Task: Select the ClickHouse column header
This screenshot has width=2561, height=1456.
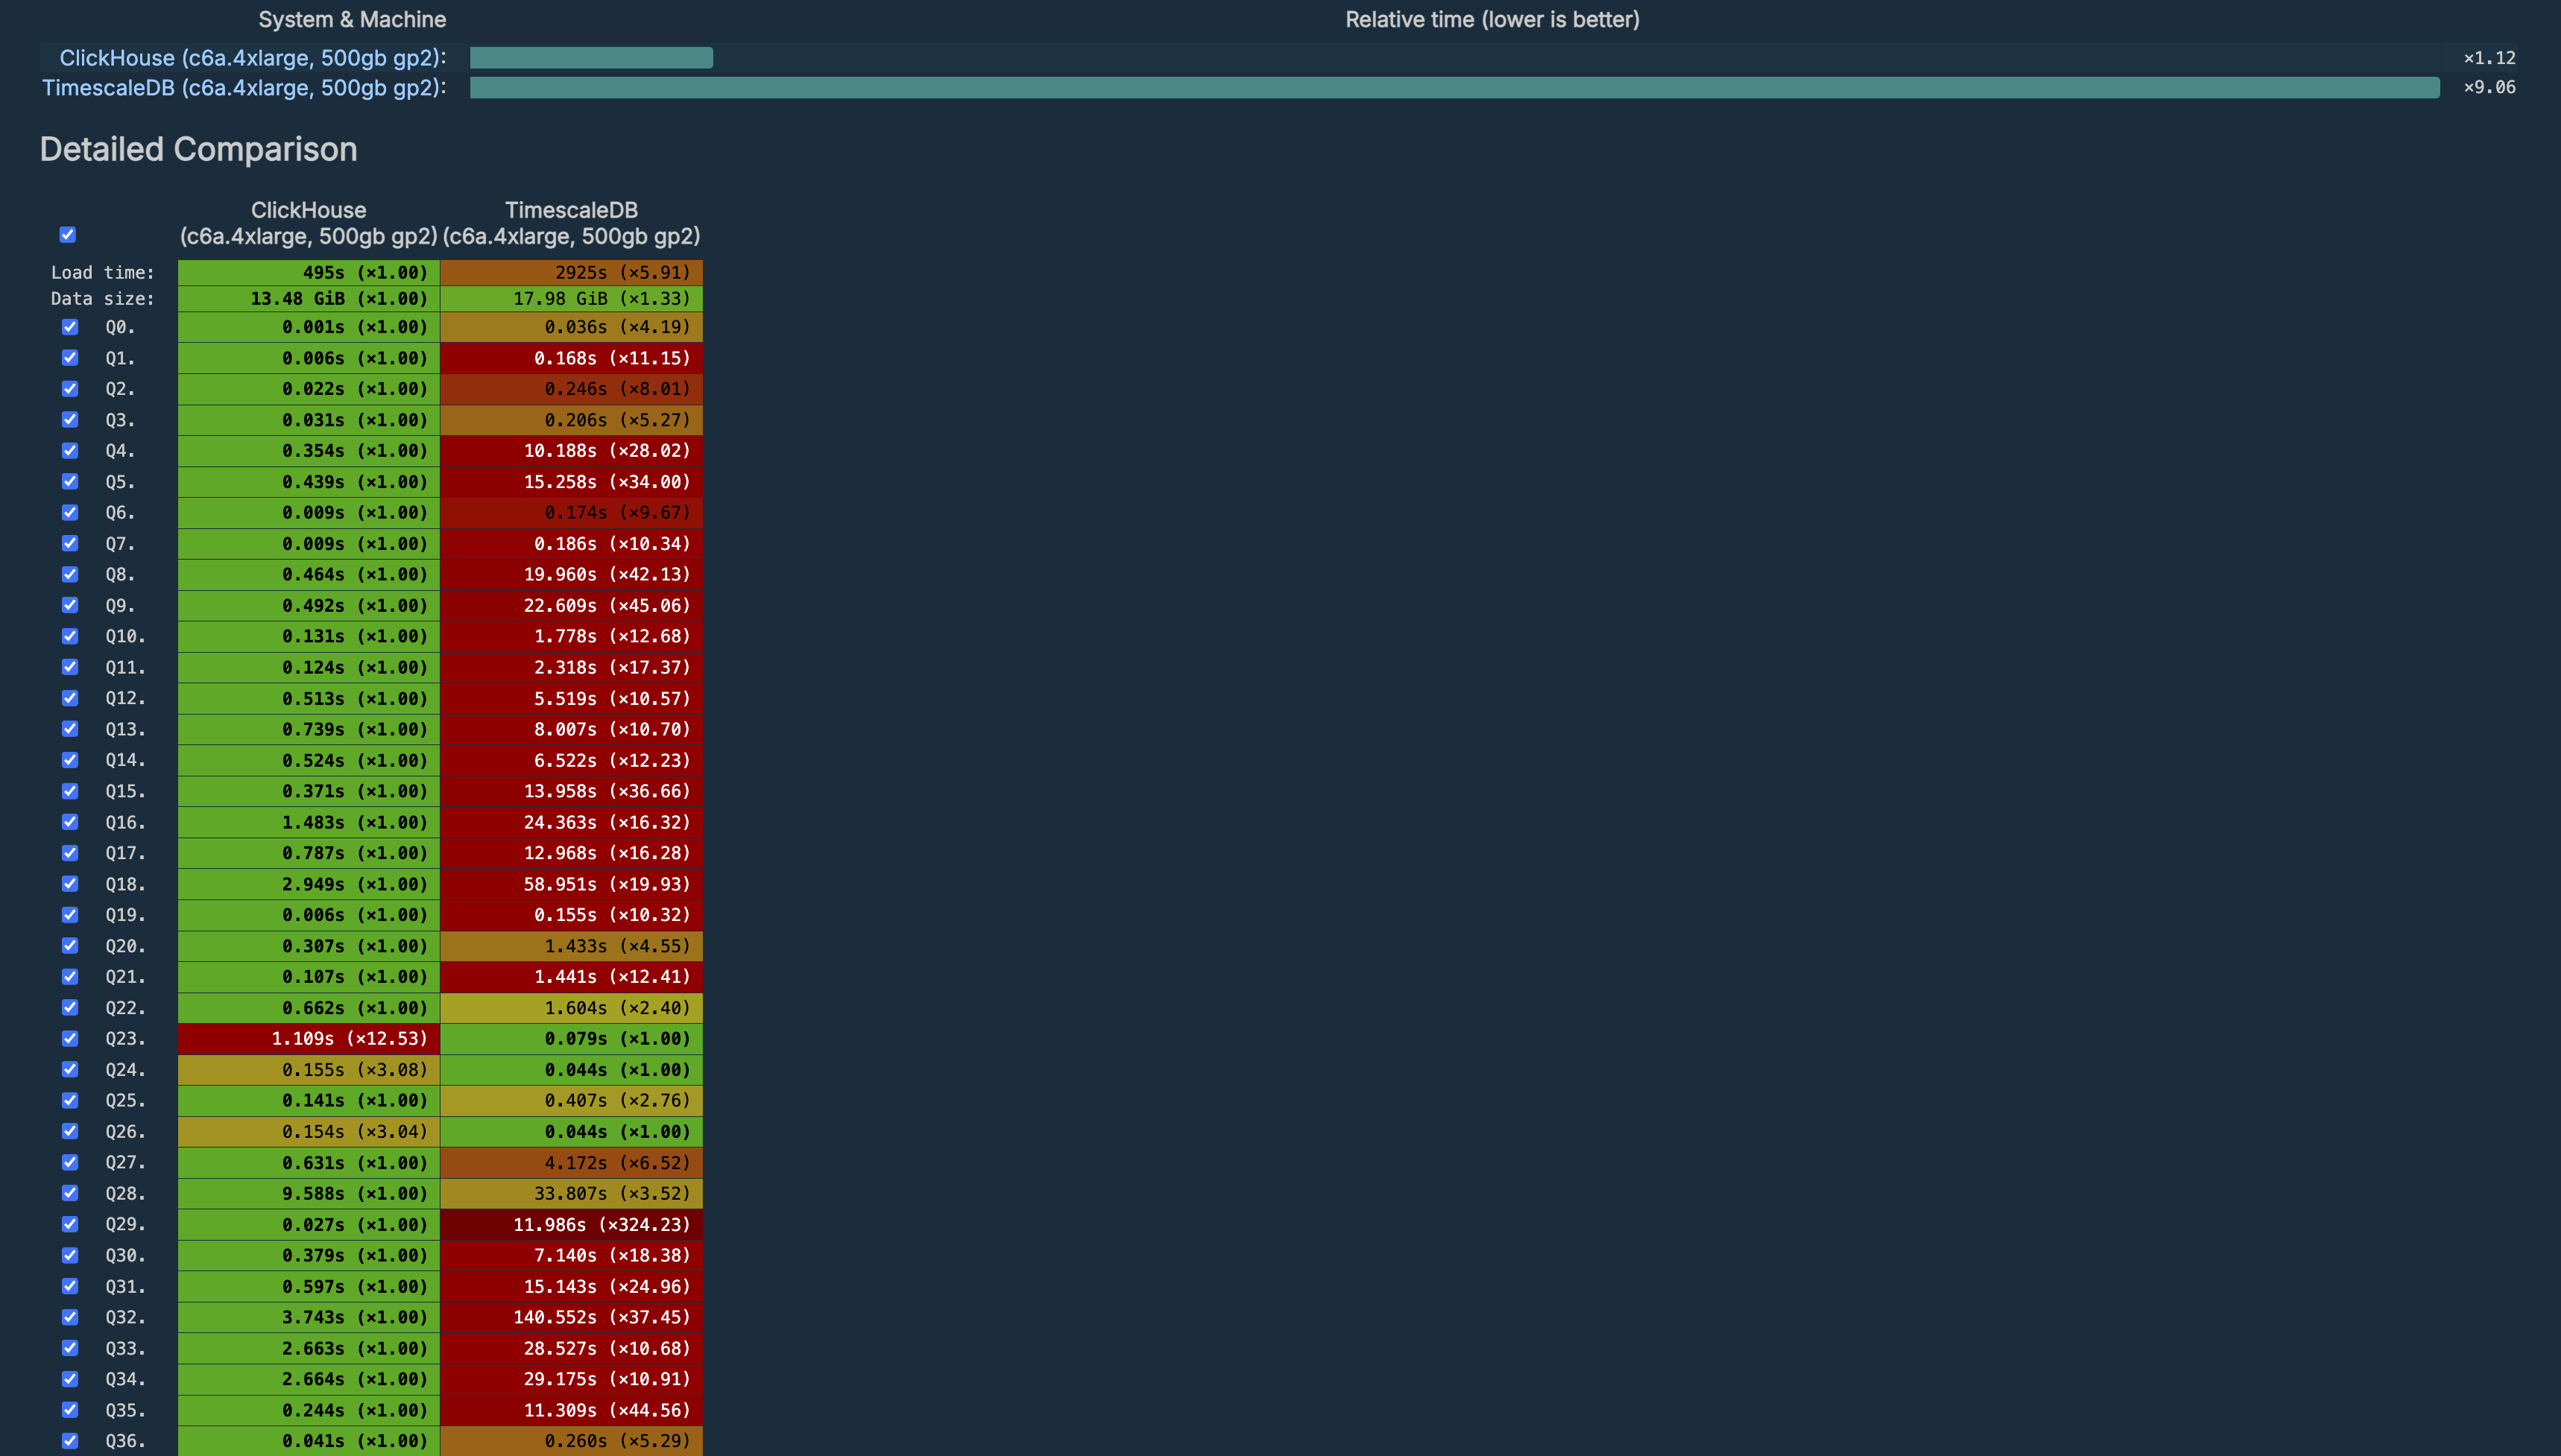Action: coord(308,223)
